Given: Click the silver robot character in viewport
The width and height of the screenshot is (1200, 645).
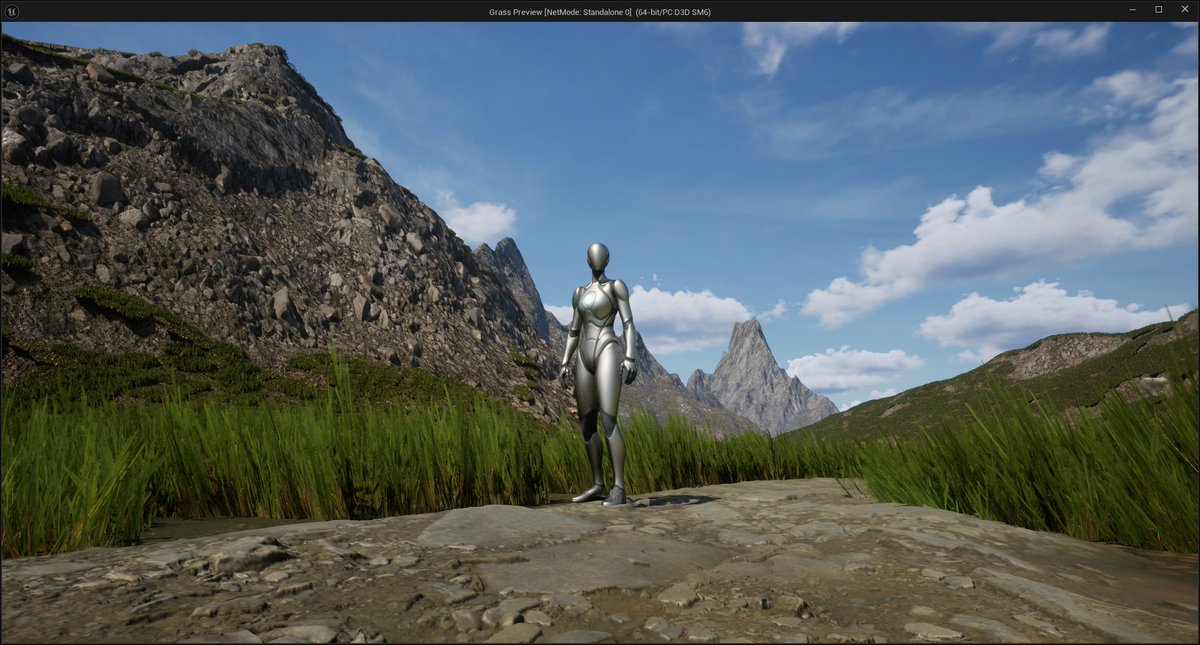Looking at the screenshot, I should coord(598,373).
